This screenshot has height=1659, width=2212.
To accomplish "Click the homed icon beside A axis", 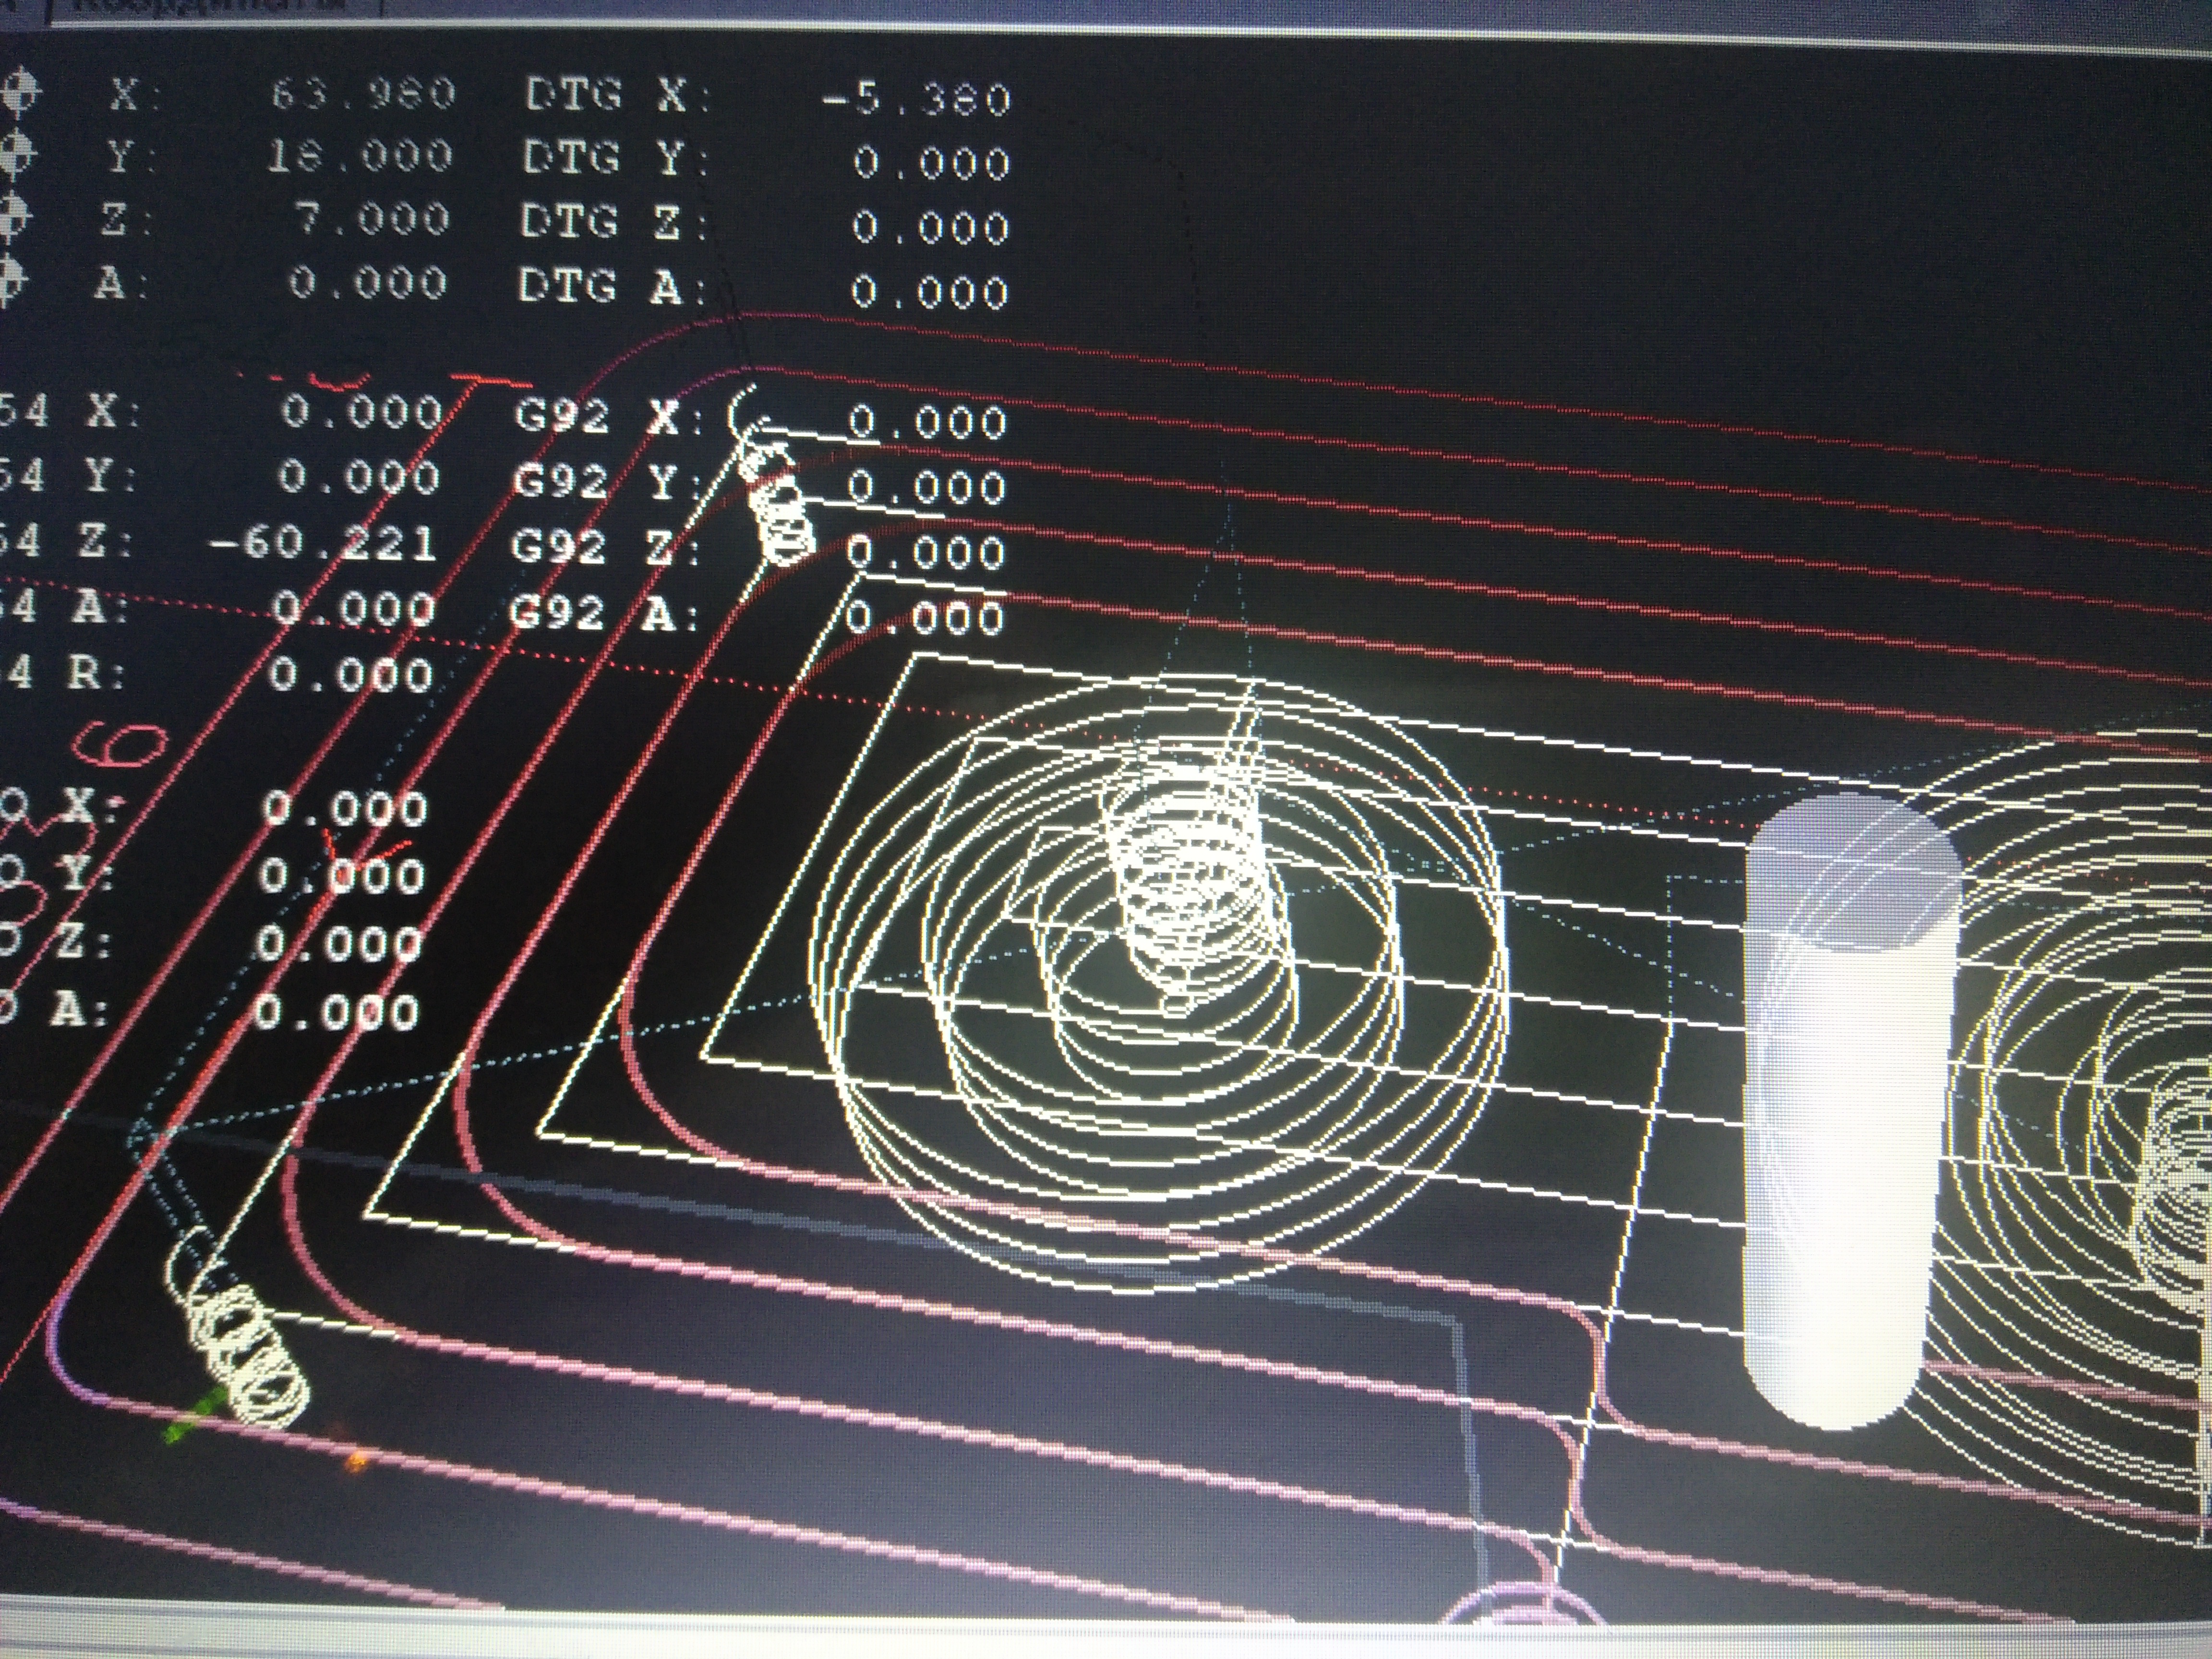I will [10, 281].
